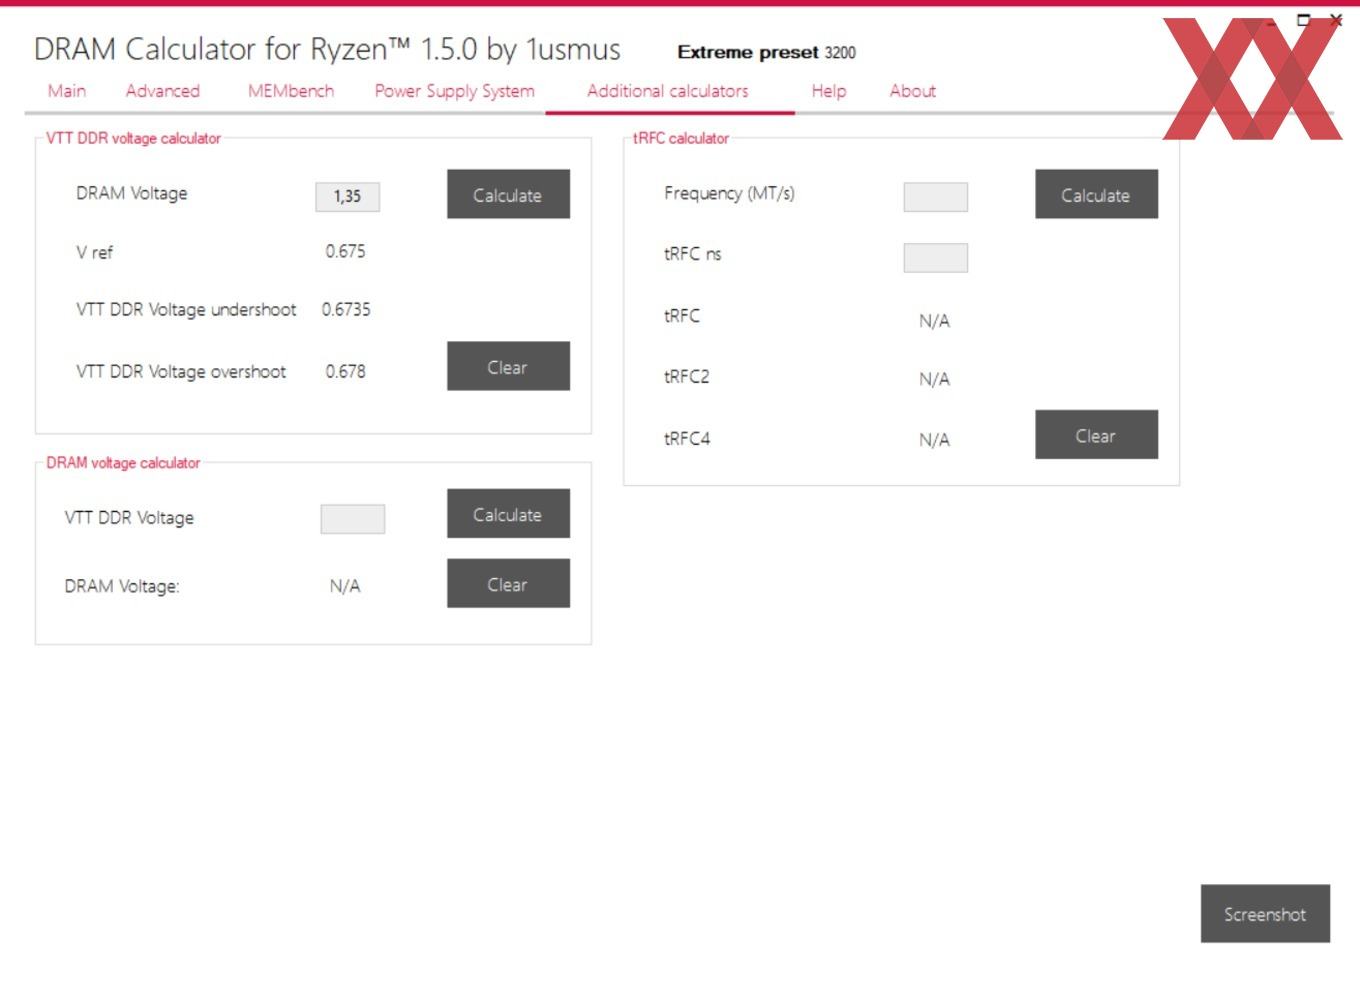Go to Power Supply System tab
The image size is (1360, 997).
click(455, 91)
